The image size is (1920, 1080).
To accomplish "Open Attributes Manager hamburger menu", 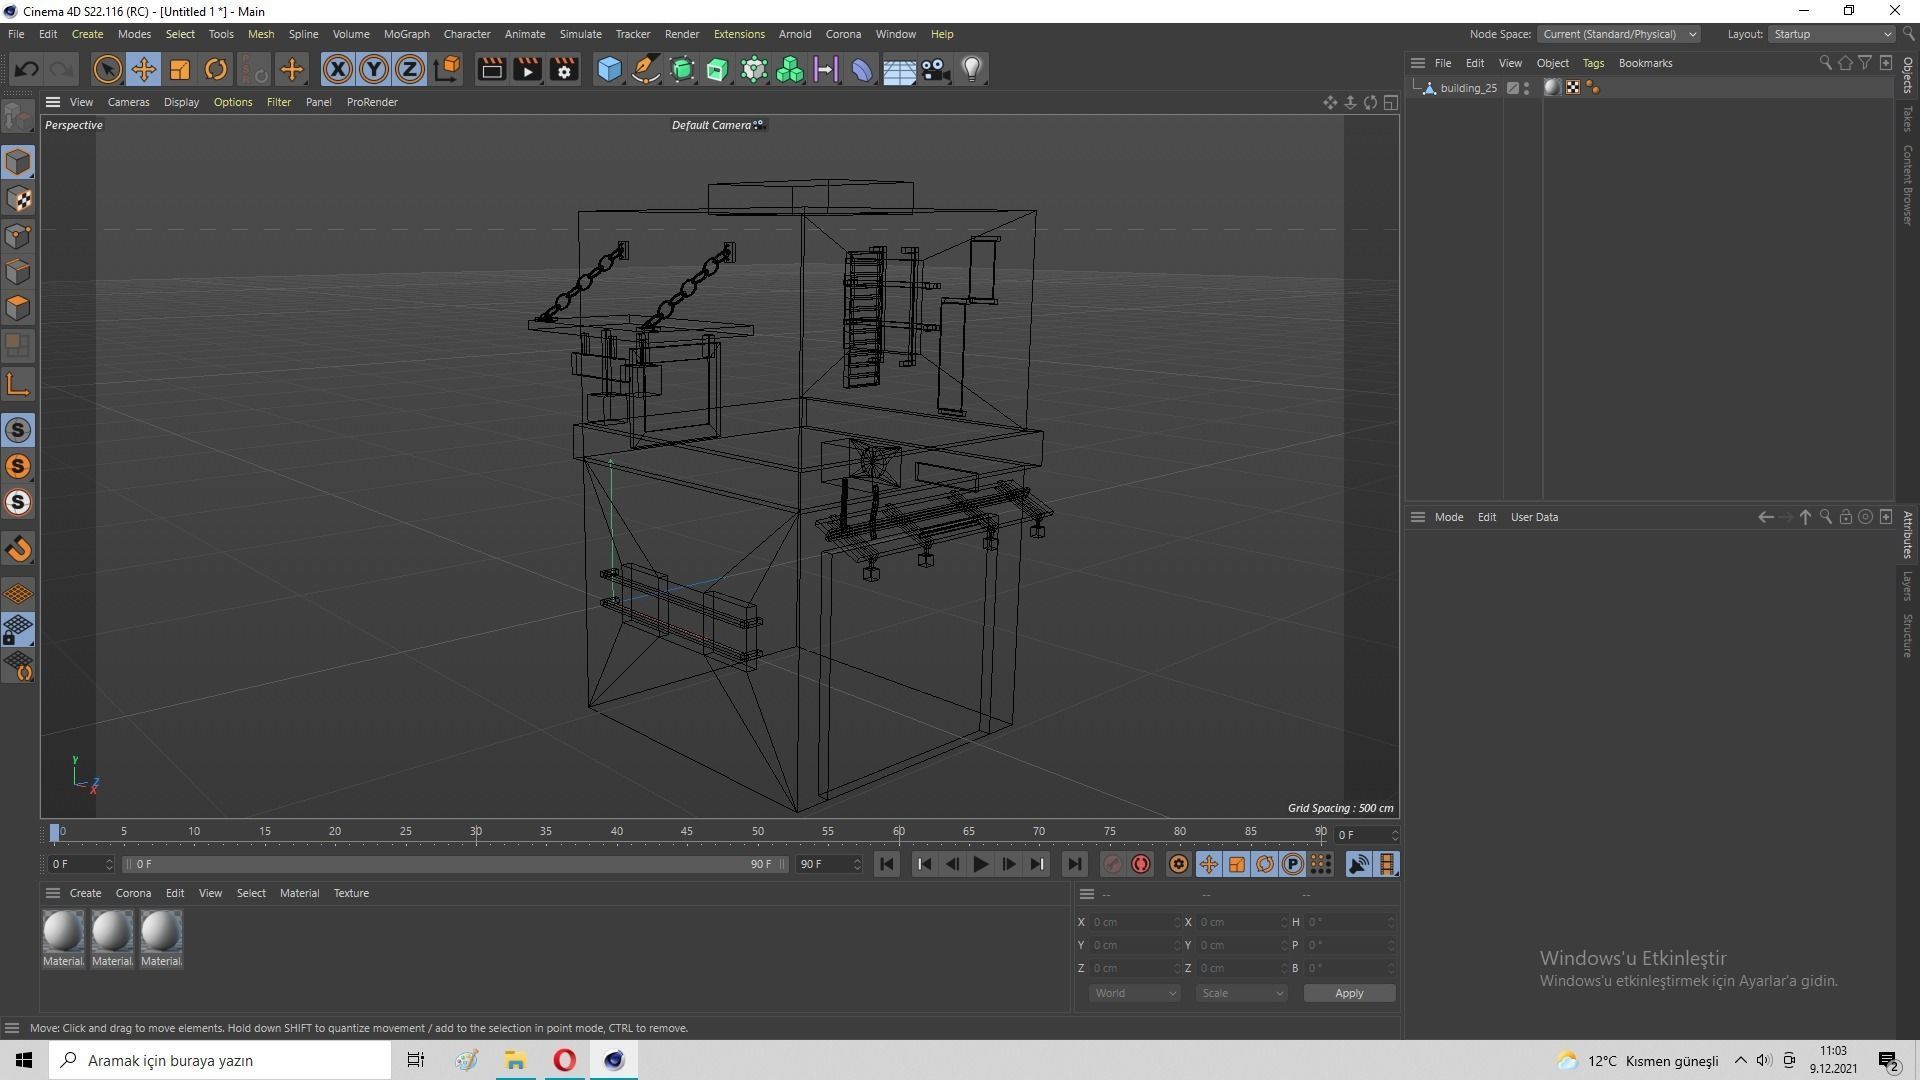I will click(1417, 517).
